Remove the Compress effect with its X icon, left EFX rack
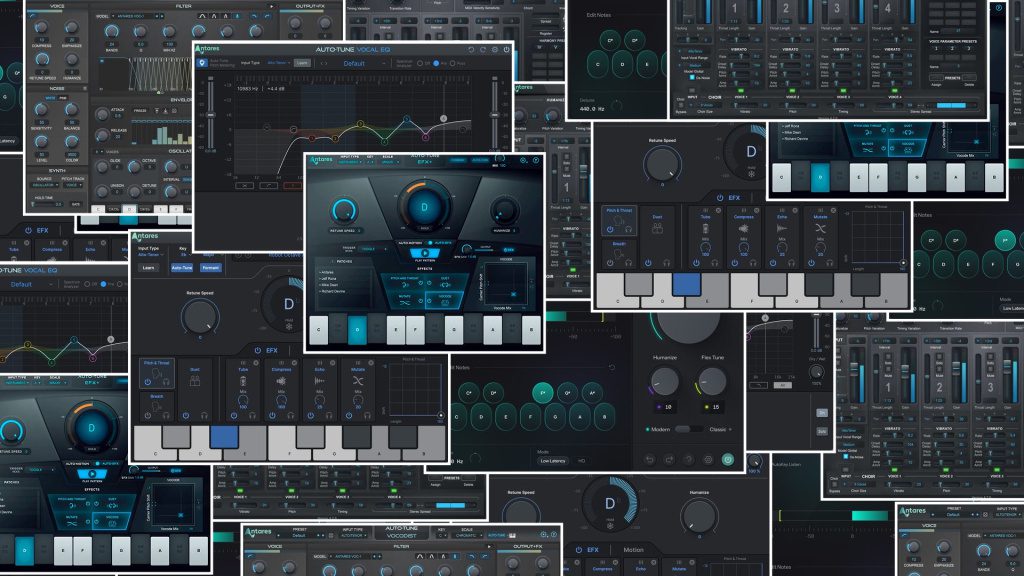The height and width of the screenshot is (576, 1024). point(295,362)
